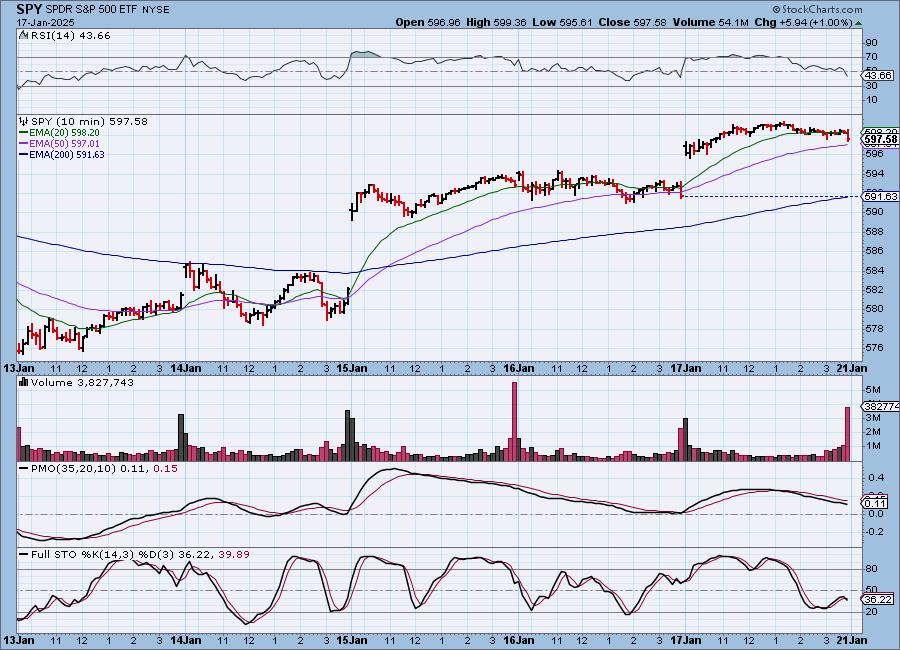This screenshot has width=900, height=650.
Task: Click the green up-arrow beside Chg value
Action: (858, 24)
